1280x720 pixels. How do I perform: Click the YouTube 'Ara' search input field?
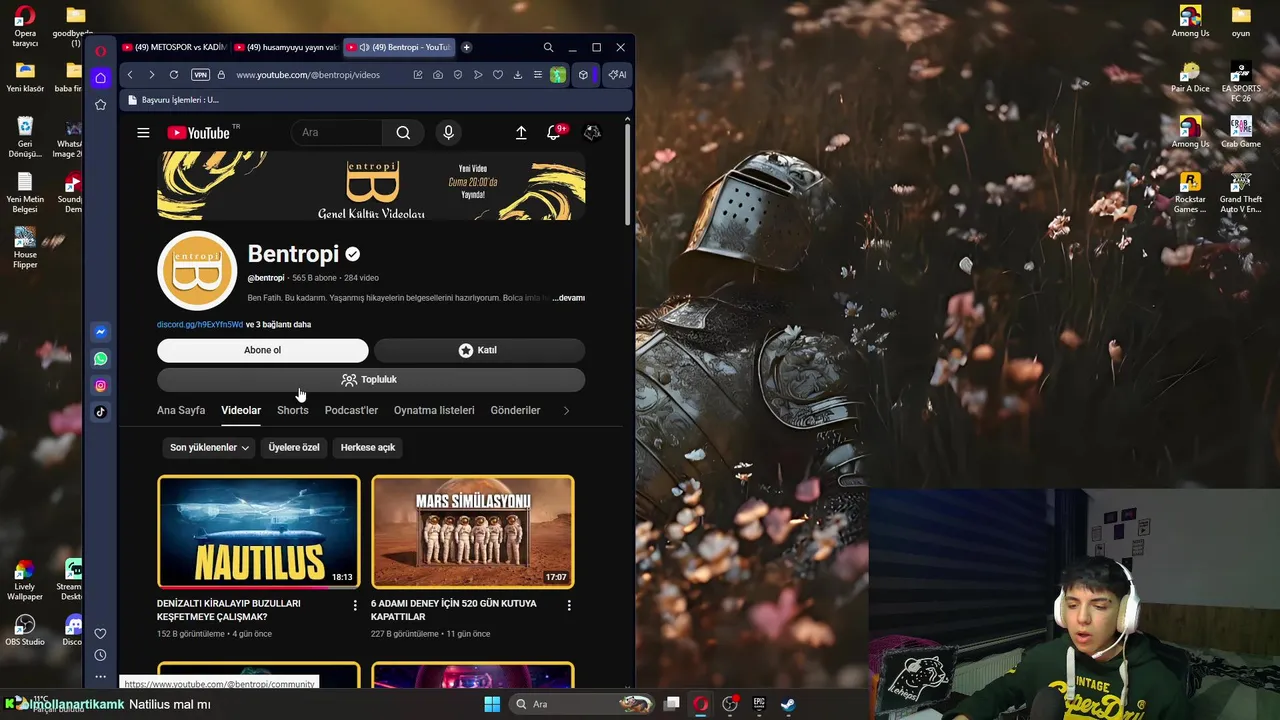coord(337,132)
